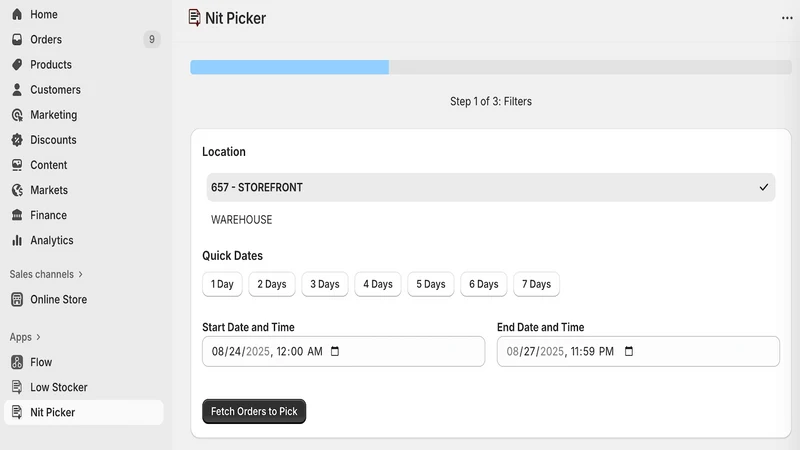Open calendar picker for Start Date
This screenshot has height=450, width=800.
[335, 351]
